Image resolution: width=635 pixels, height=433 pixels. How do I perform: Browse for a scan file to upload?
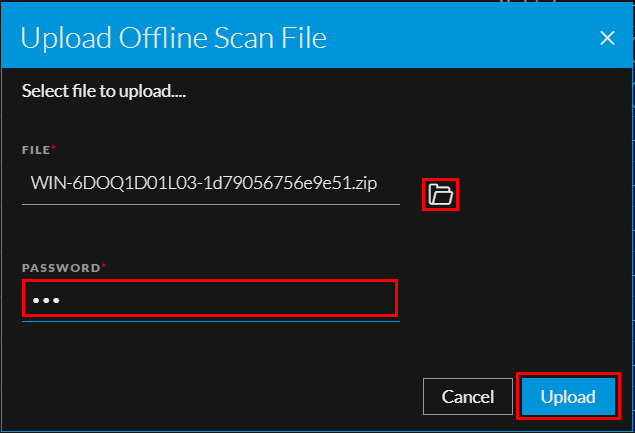pyautogui.click(x=441, y=194)
